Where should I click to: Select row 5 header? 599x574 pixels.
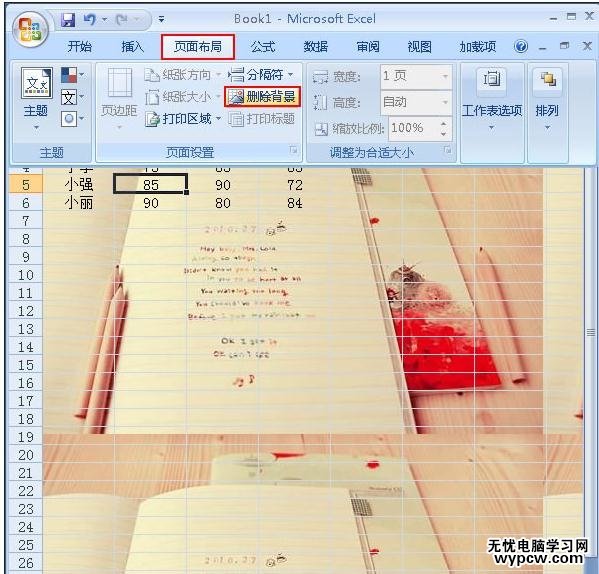[x=26, y=185]
